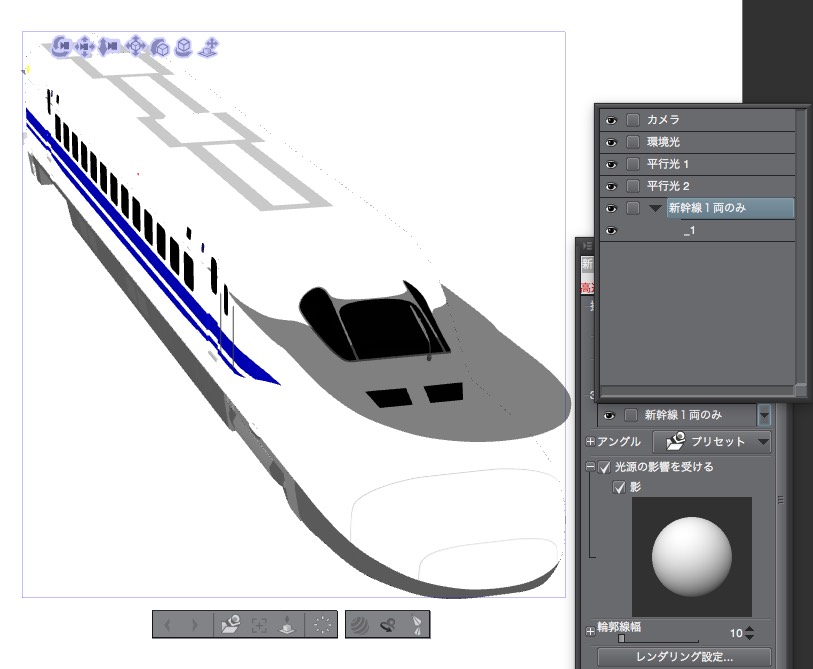Select 平行光 2 item in object list
The width and height of the screenshot is (813, 669).
(697, 186)
